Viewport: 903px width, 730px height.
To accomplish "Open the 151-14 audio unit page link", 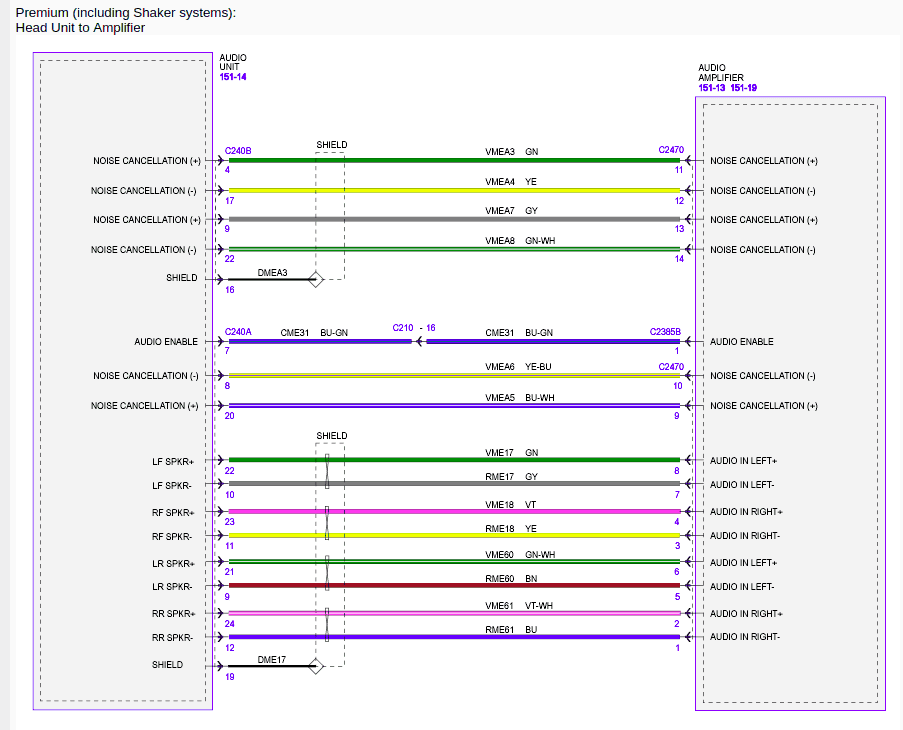I will point(233,77).
